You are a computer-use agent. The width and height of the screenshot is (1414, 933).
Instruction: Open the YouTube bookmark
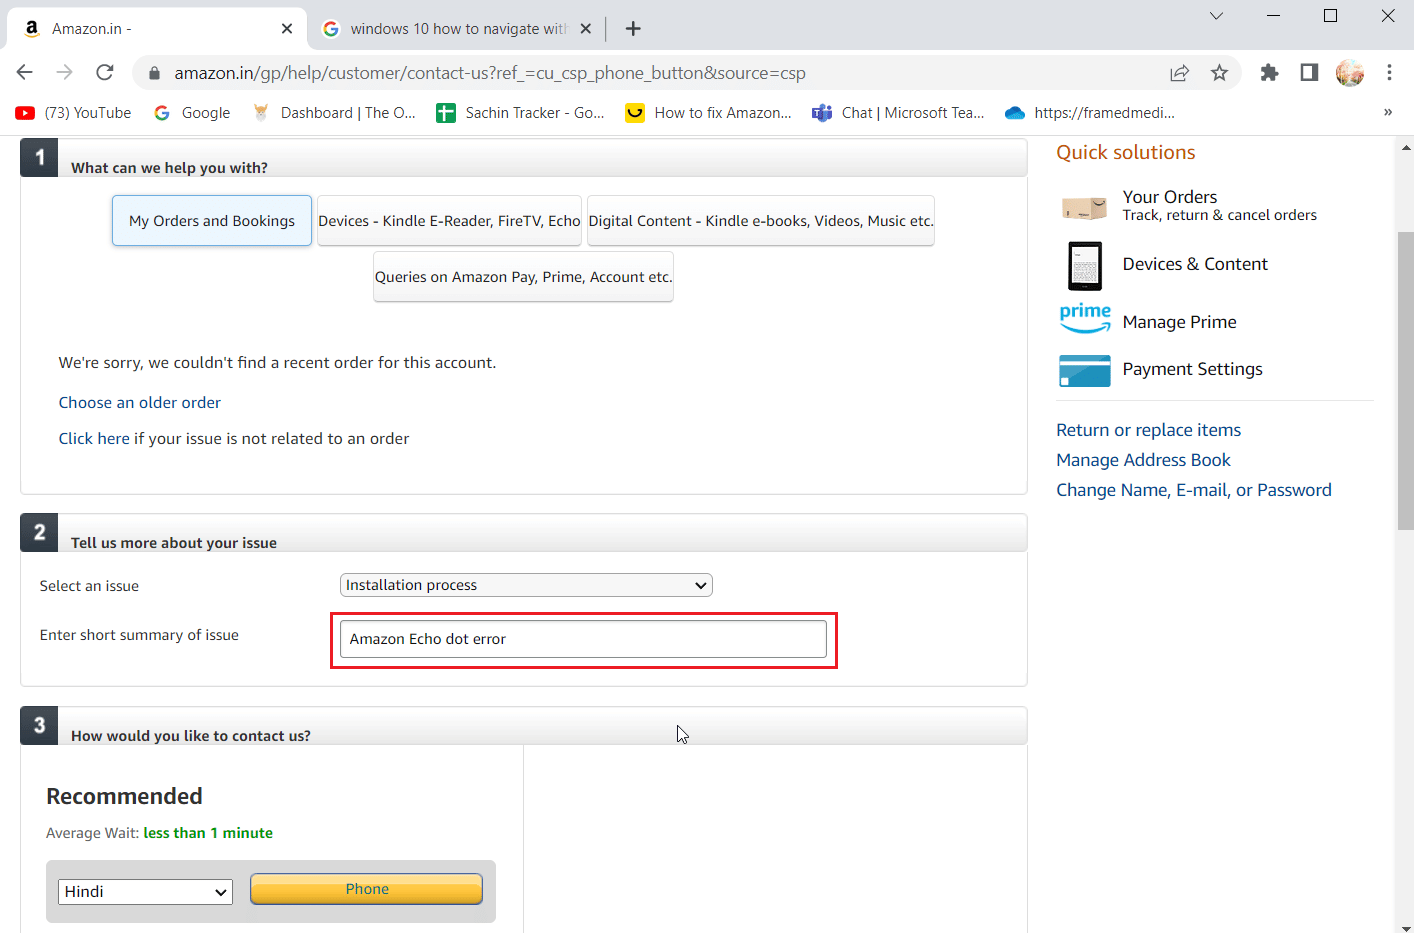click(74, 113)
